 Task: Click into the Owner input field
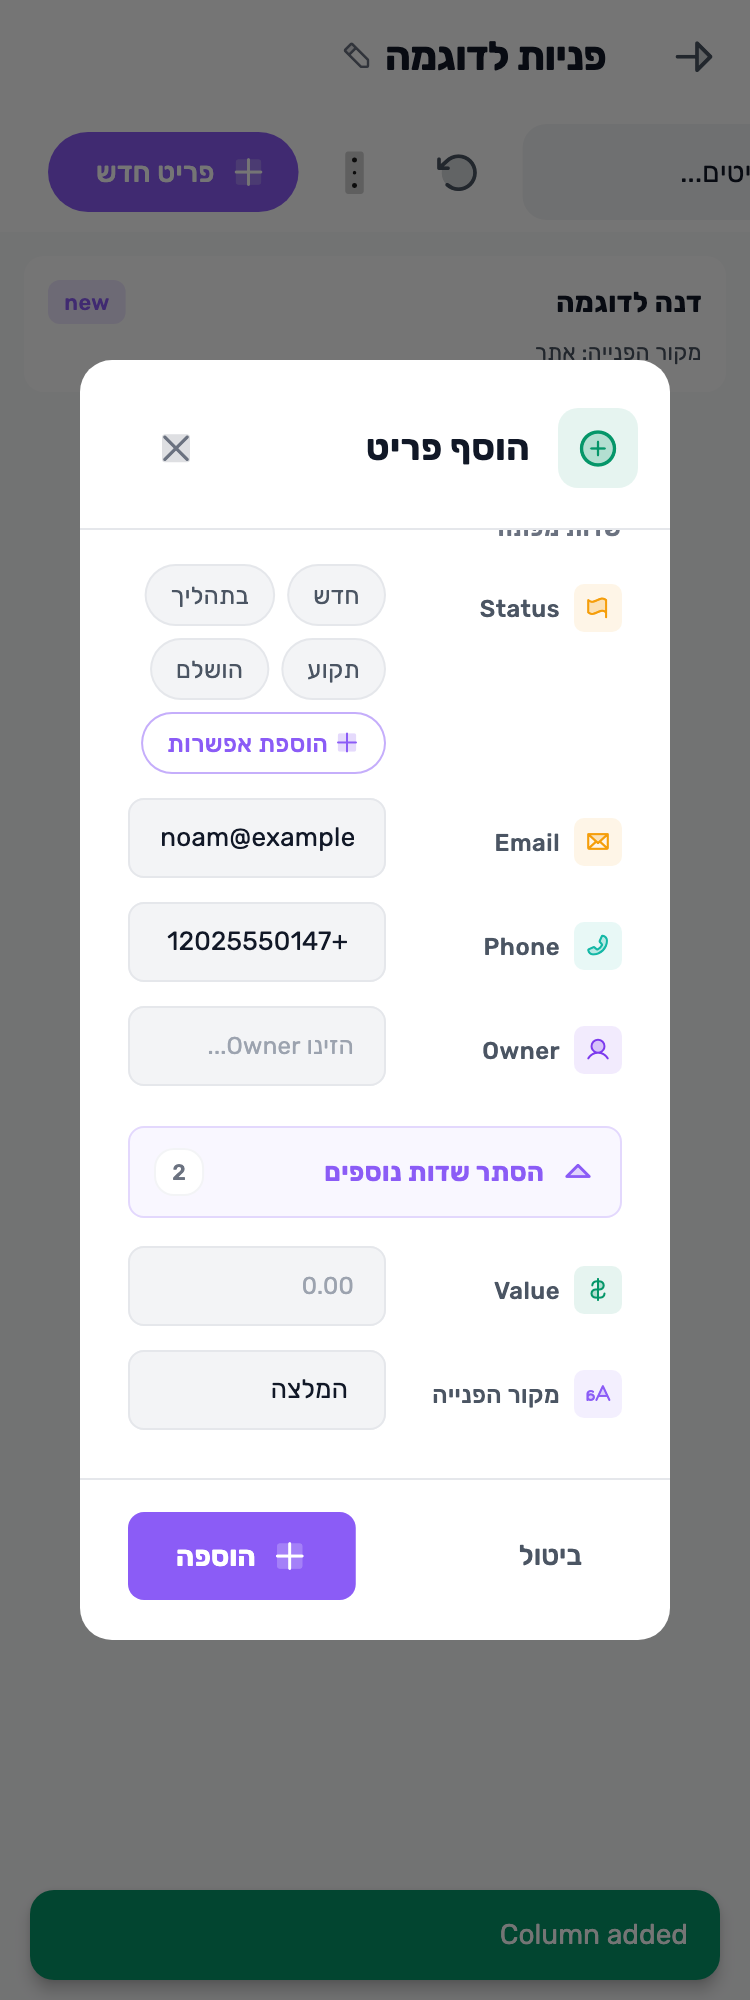pyautogui.click(x=257, y=1046)
